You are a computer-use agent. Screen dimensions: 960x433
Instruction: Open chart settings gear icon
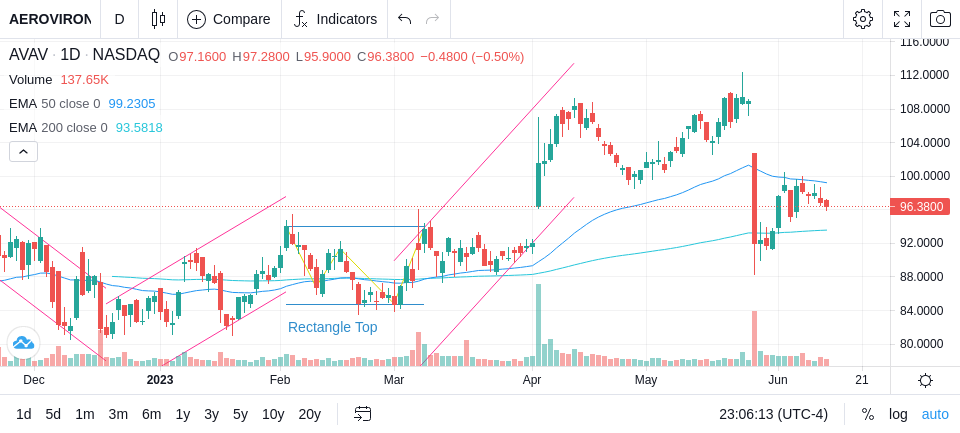[863, 19]
